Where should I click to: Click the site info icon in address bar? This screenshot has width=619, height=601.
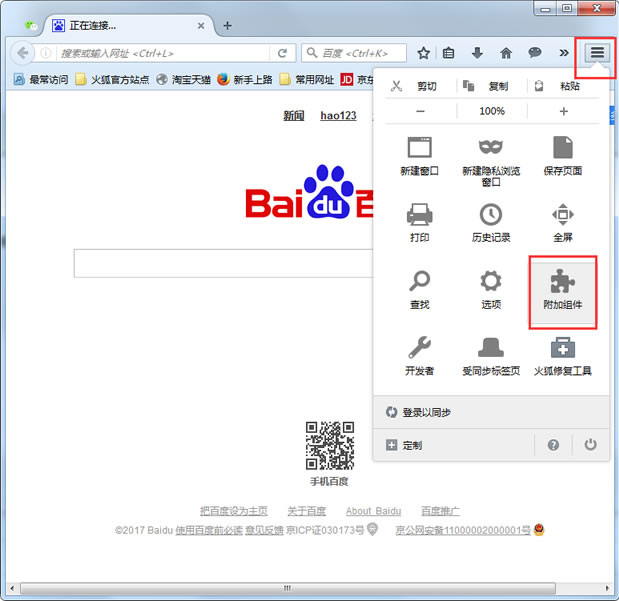[x=45, y=53]
